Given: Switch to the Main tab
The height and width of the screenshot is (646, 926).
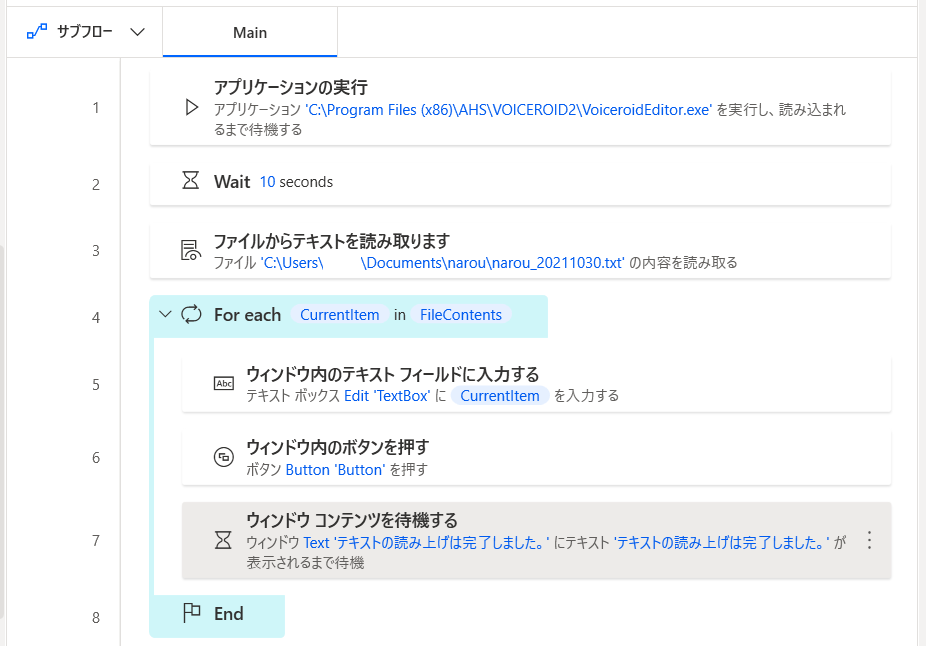Looking at the screenshot, I should [250, 32].
